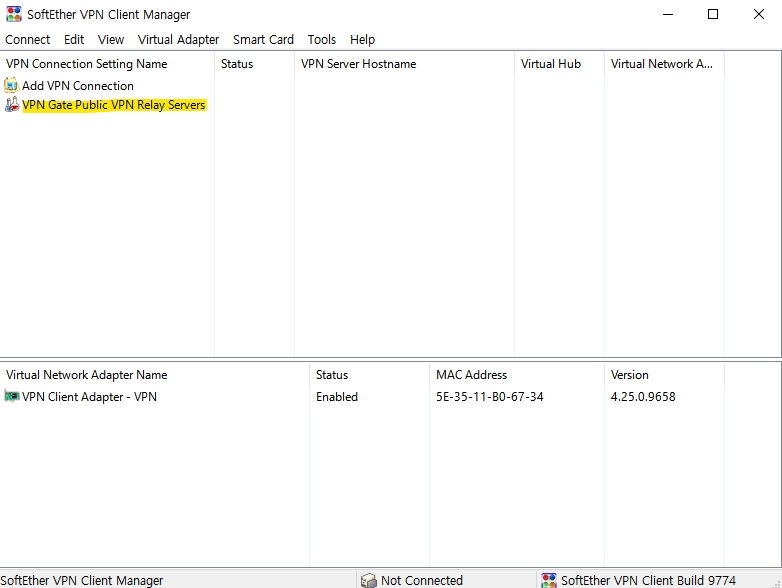Click the Enabled status cell
782x588 pixels.
[x=337, y=396]
